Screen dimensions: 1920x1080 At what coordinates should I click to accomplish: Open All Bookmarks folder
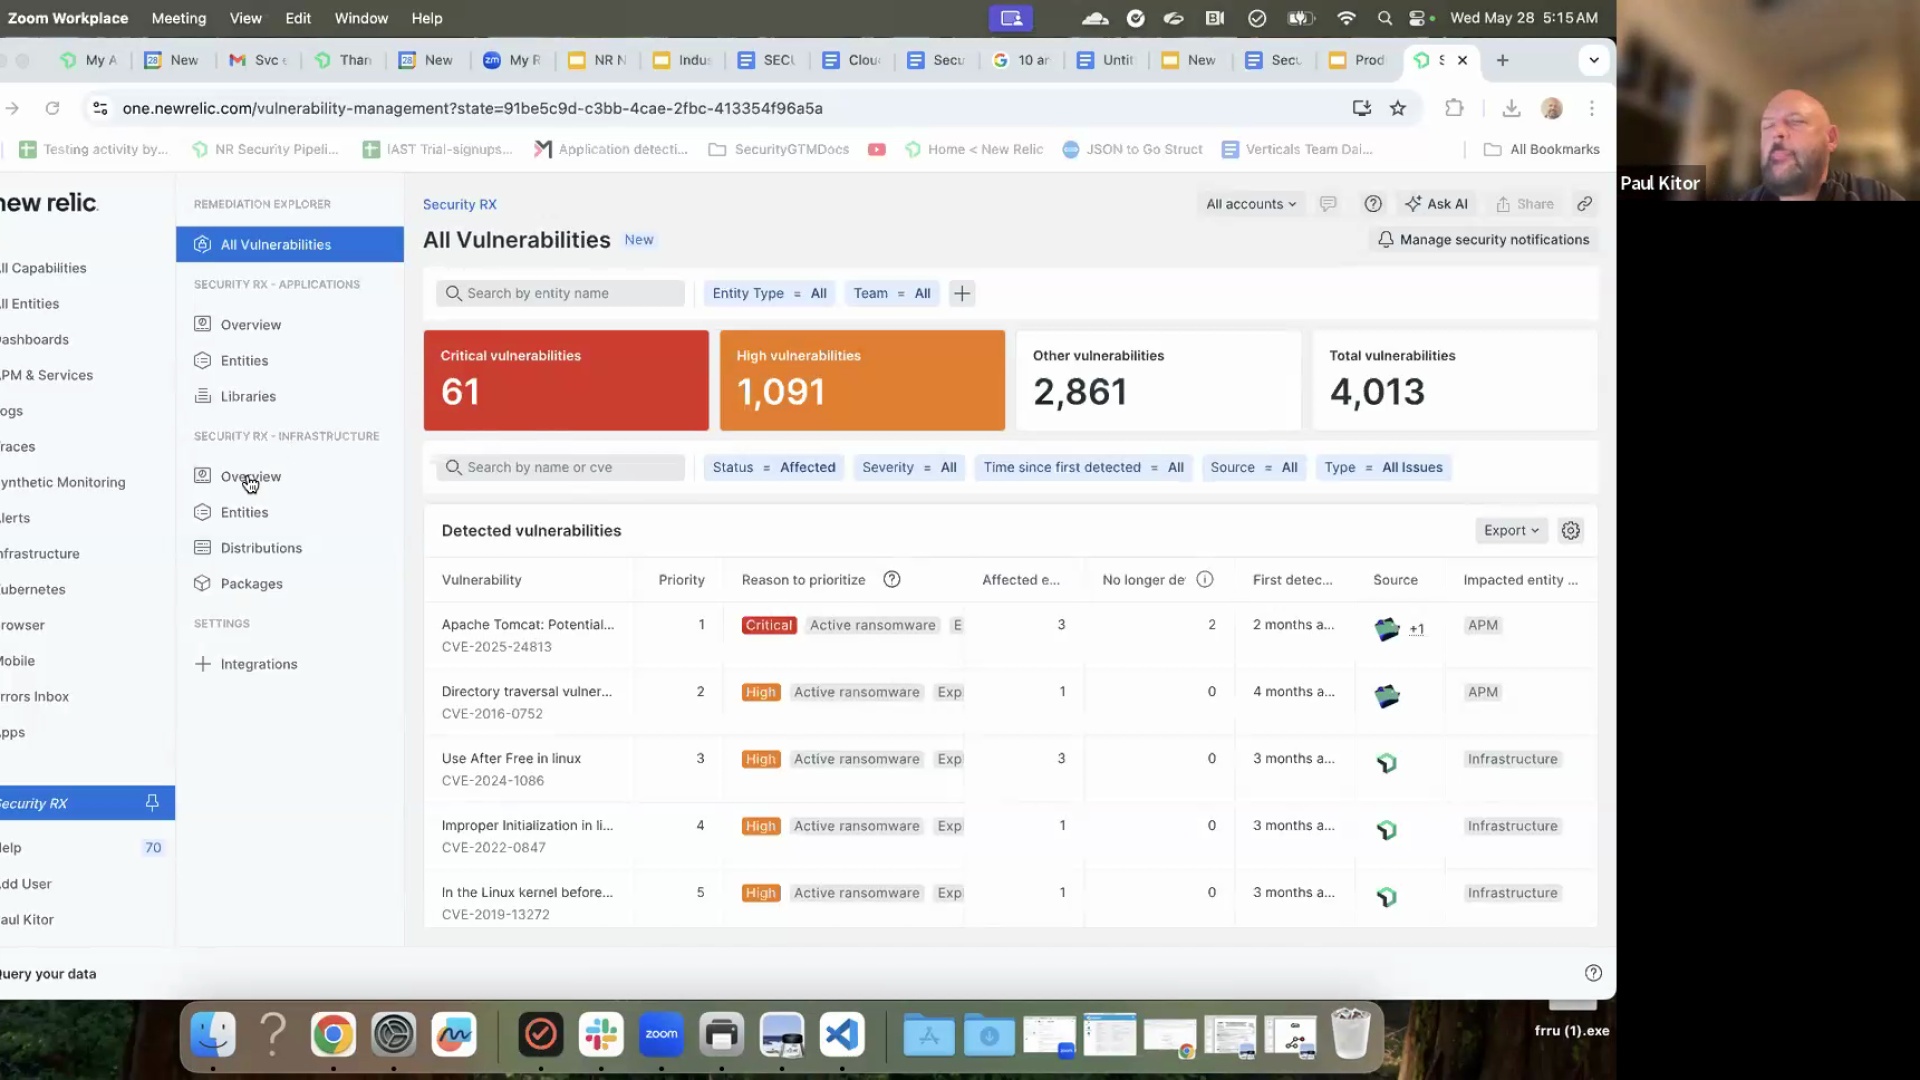(x=1541, y=149)
